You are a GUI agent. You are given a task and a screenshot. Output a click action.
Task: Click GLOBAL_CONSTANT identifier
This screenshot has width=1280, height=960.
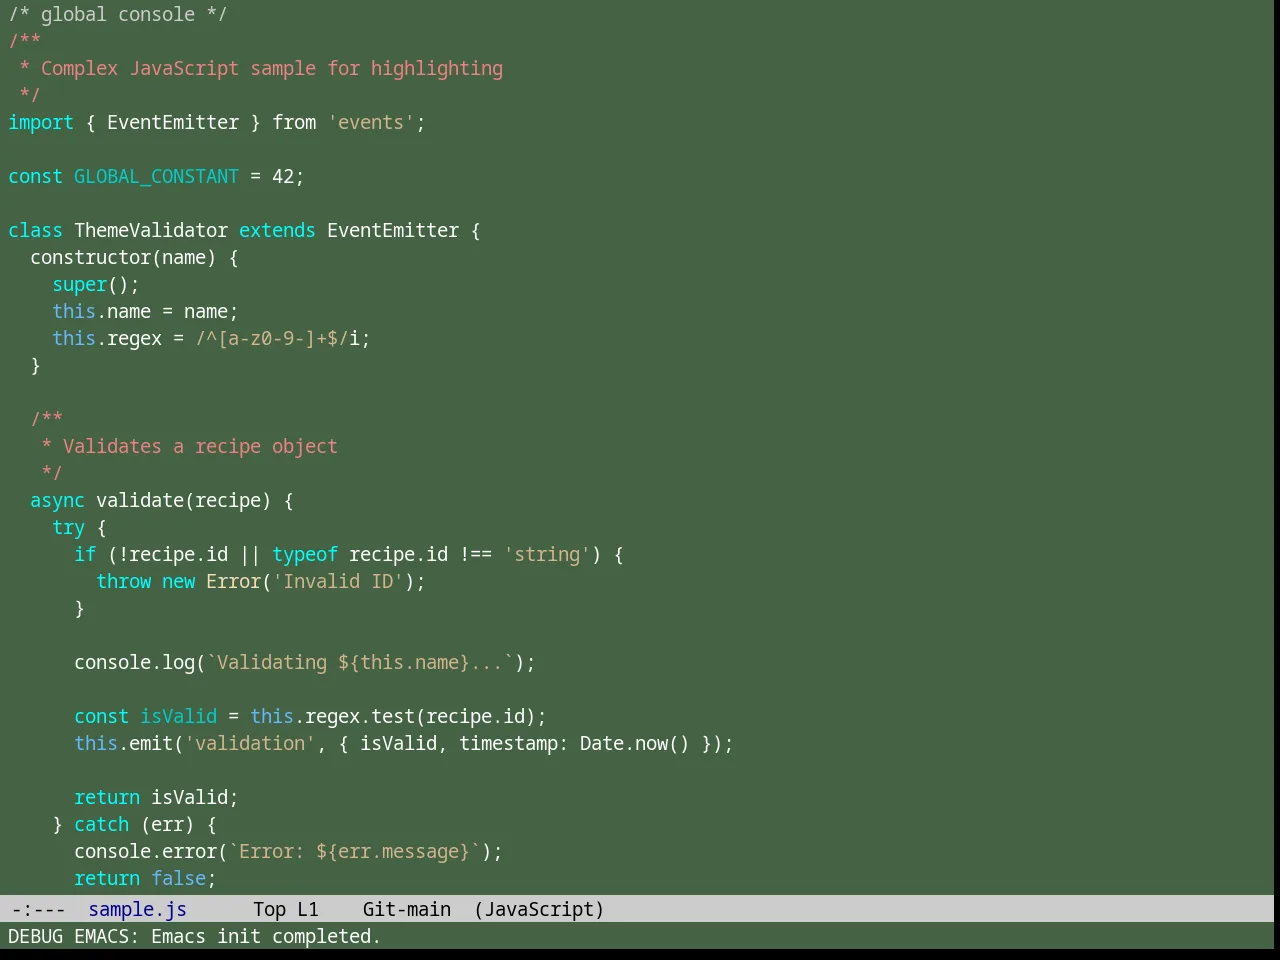tap(156, 176)
